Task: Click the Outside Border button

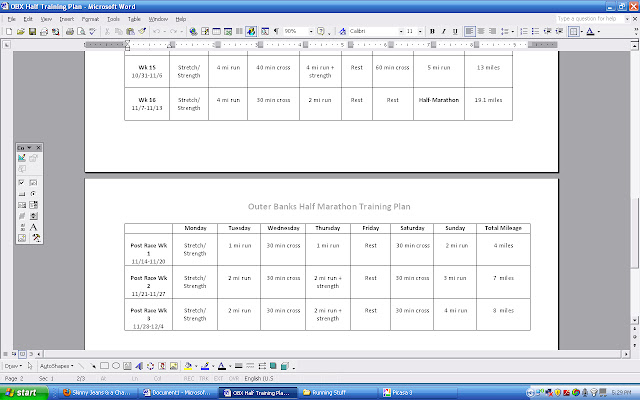Action: coord(573,31)
